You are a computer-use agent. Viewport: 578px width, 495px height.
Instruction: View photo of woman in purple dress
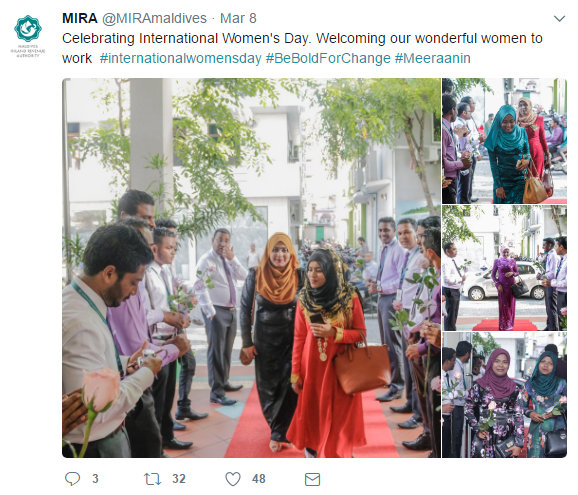point(504,268)
